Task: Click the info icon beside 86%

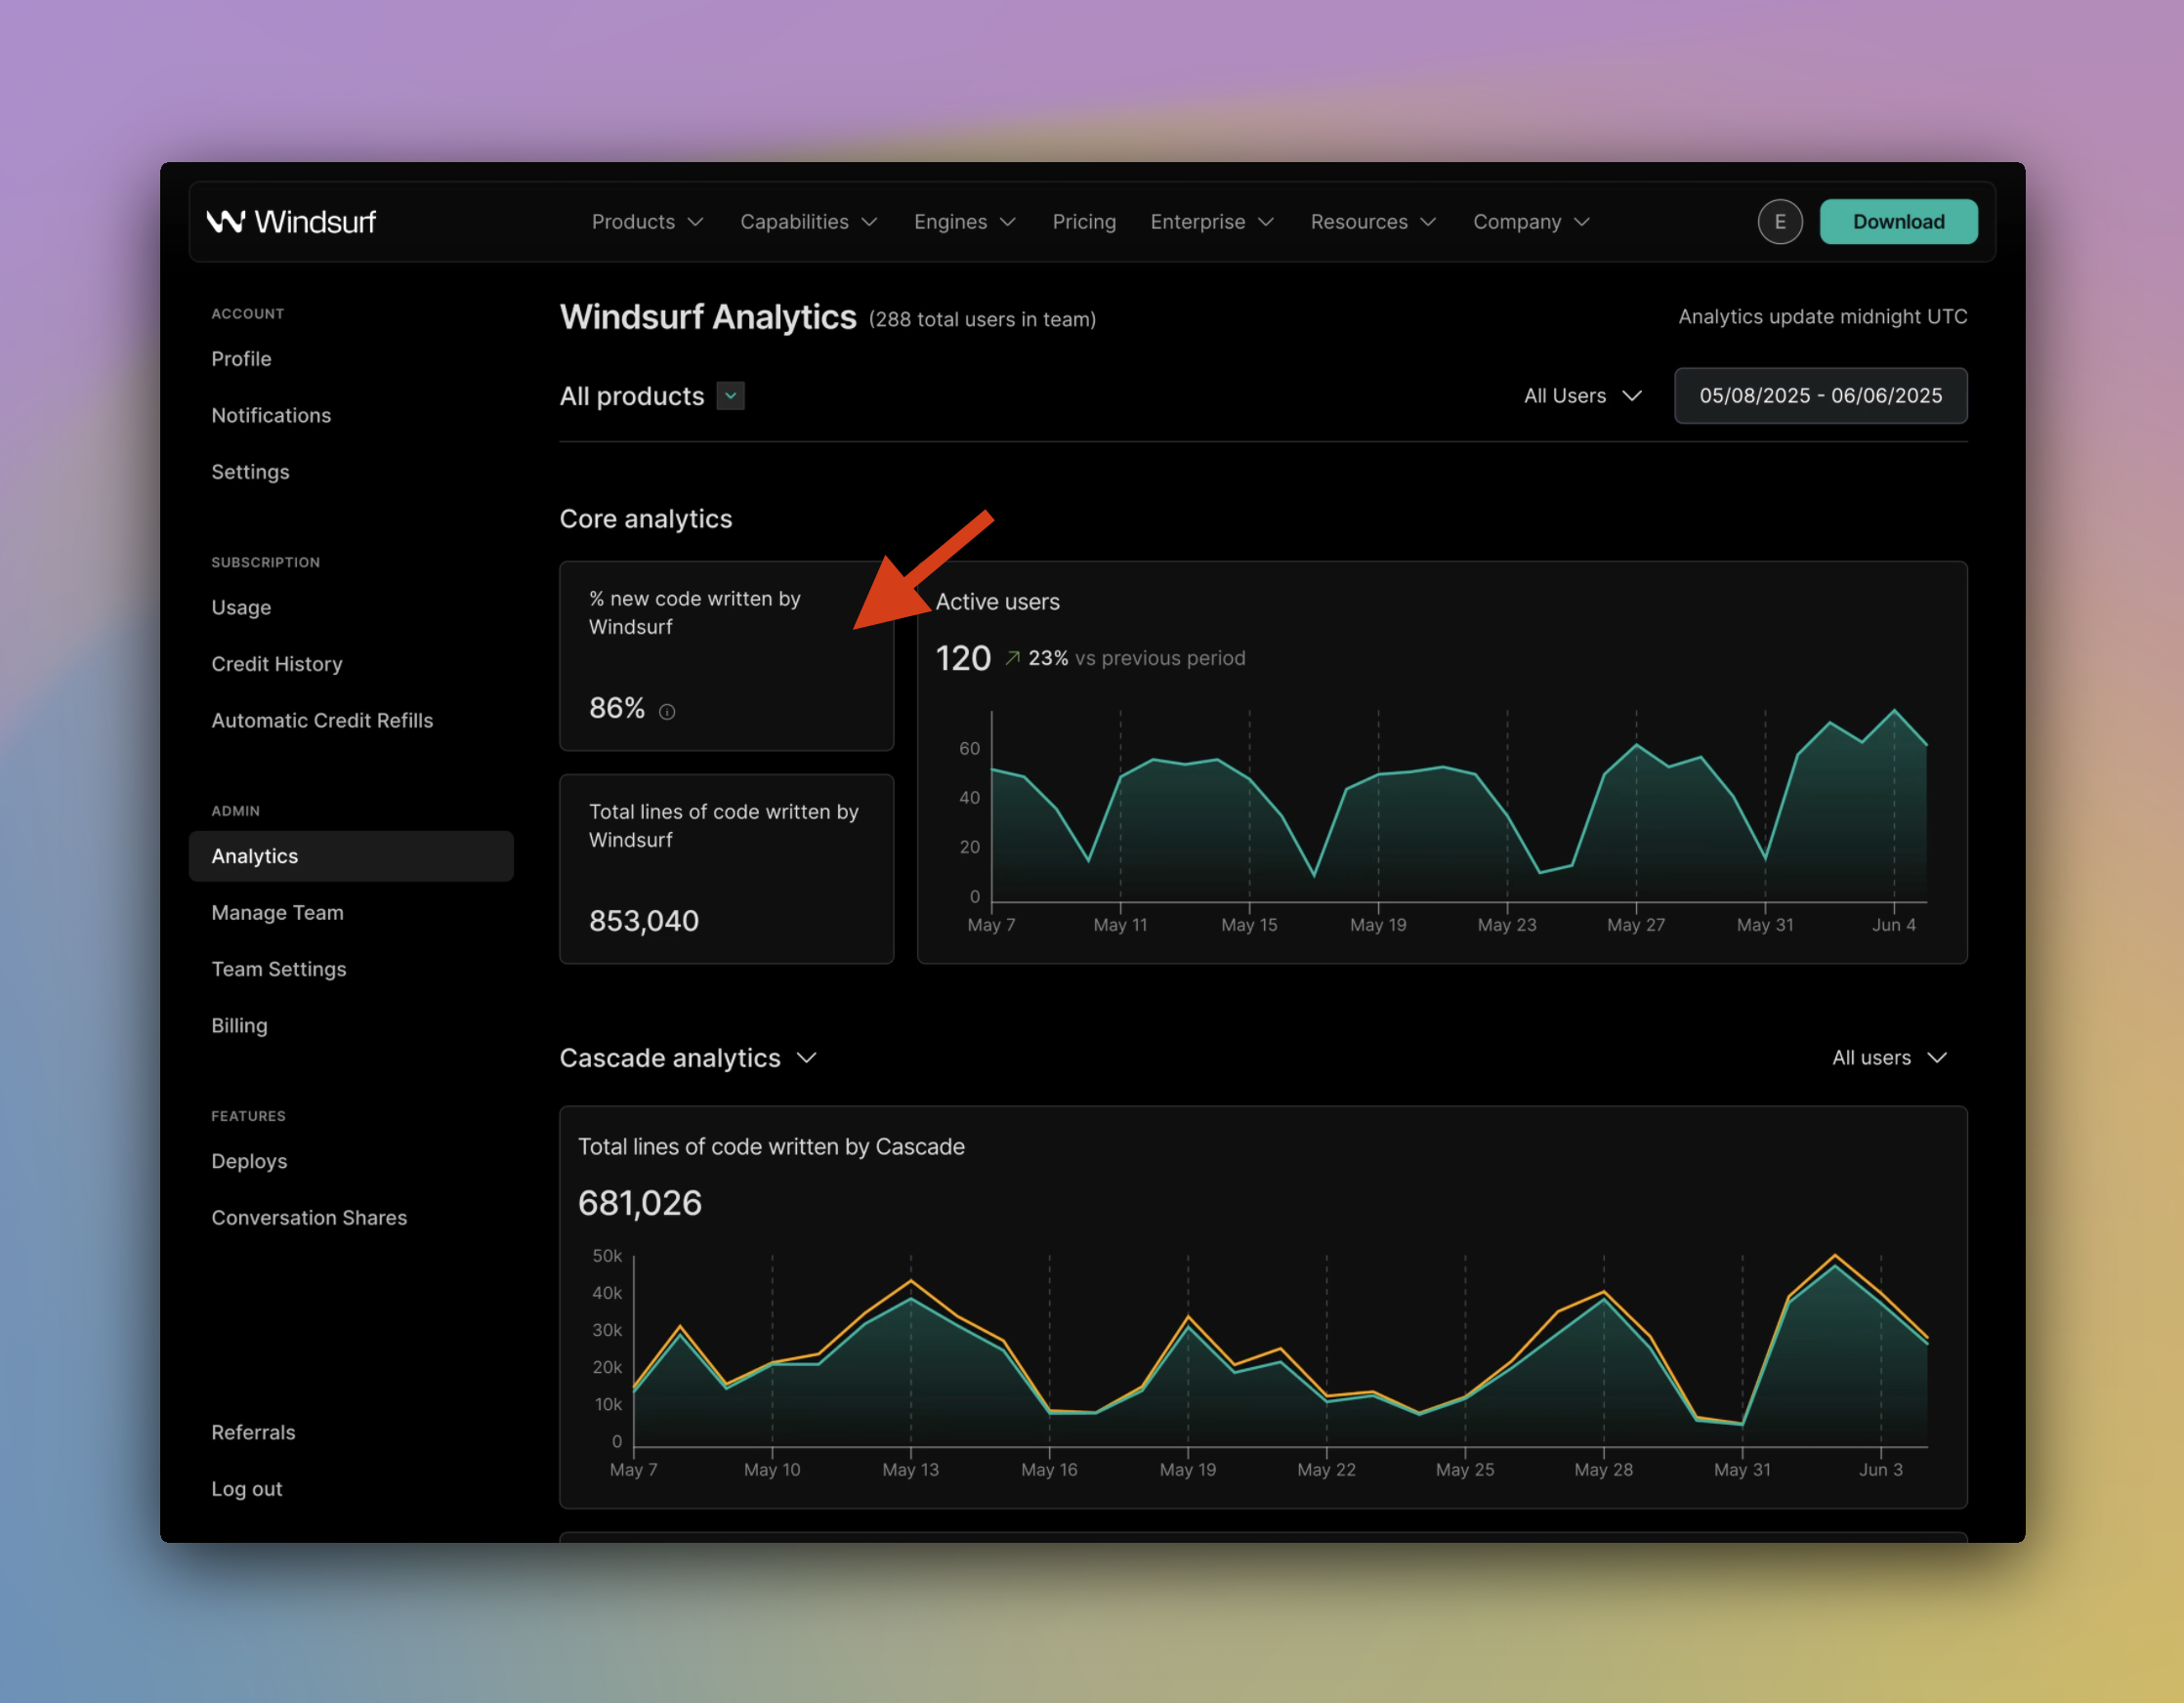Action: click(x=667, y=711)
